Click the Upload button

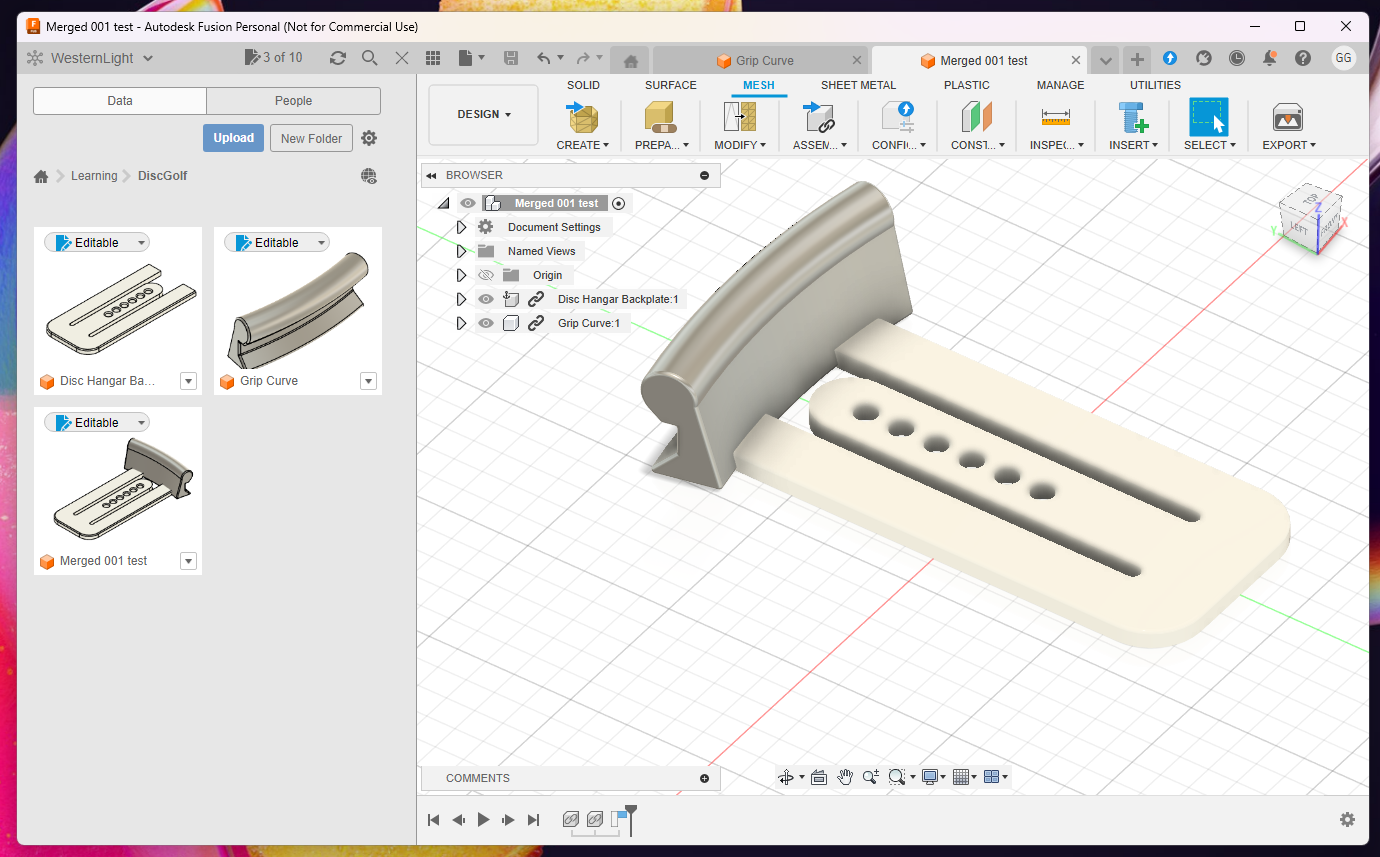pos(233,138)
